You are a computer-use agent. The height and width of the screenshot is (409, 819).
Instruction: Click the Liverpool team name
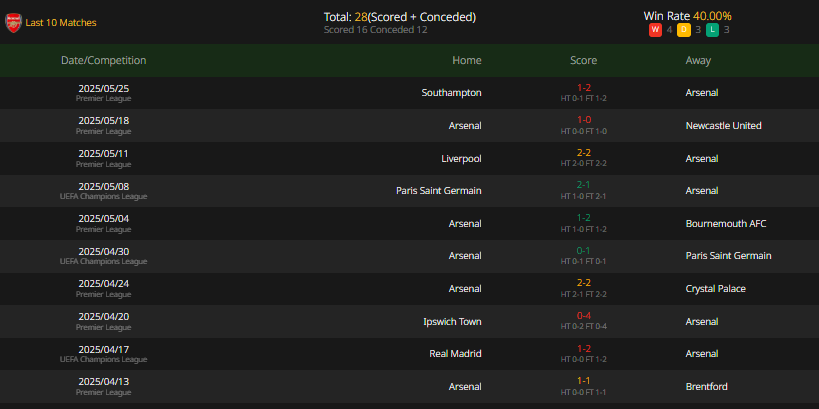pos(461,159)
